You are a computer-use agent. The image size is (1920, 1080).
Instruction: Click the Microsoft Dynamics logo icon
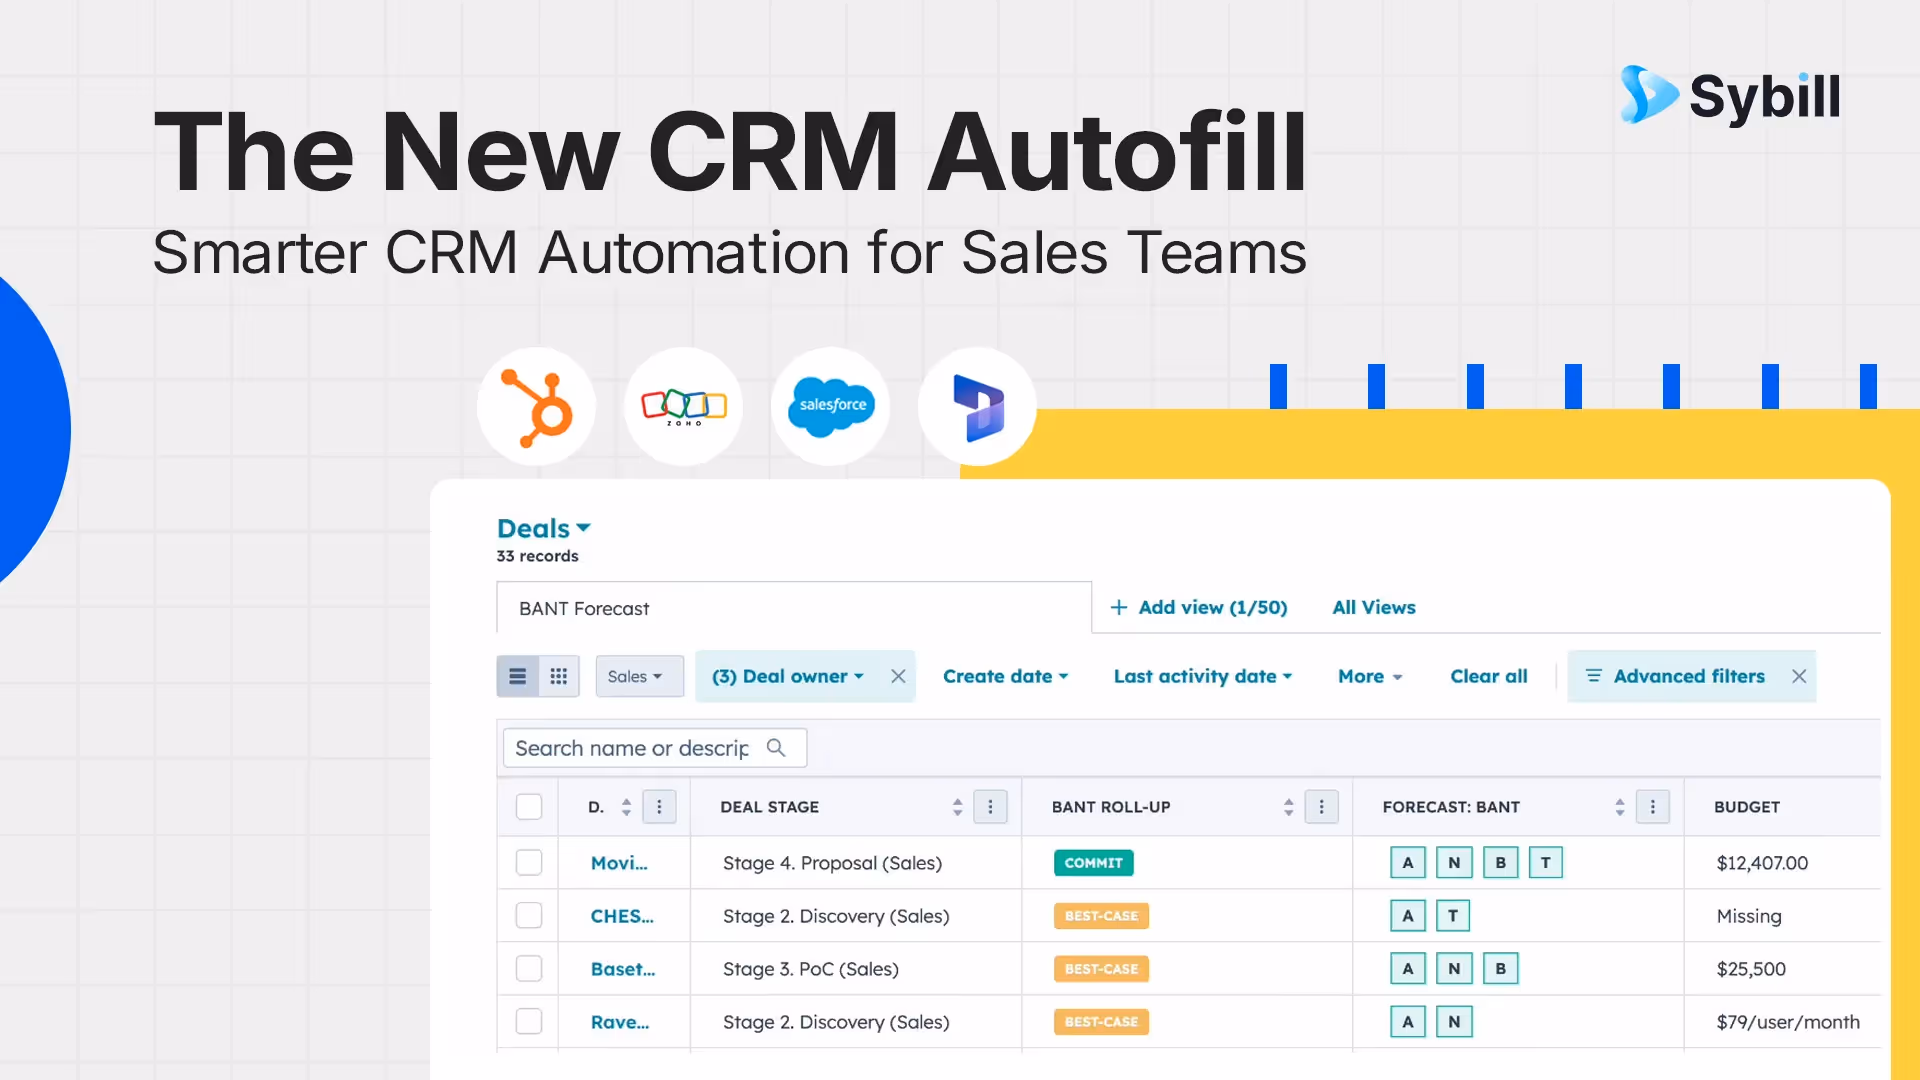[978, 407]
